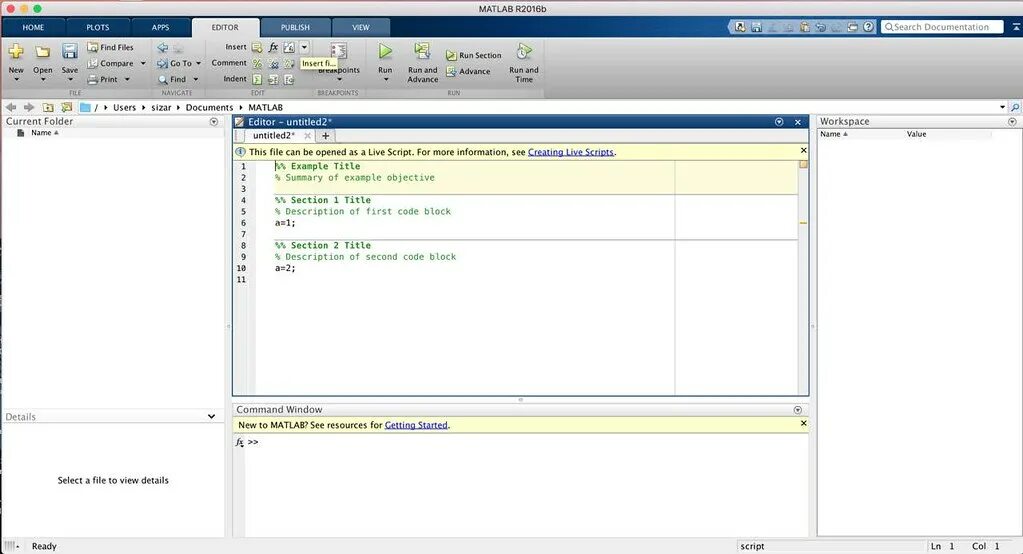Open Current Folder panel actions menu
1023x554 pixels.
[x=214, y=121]
